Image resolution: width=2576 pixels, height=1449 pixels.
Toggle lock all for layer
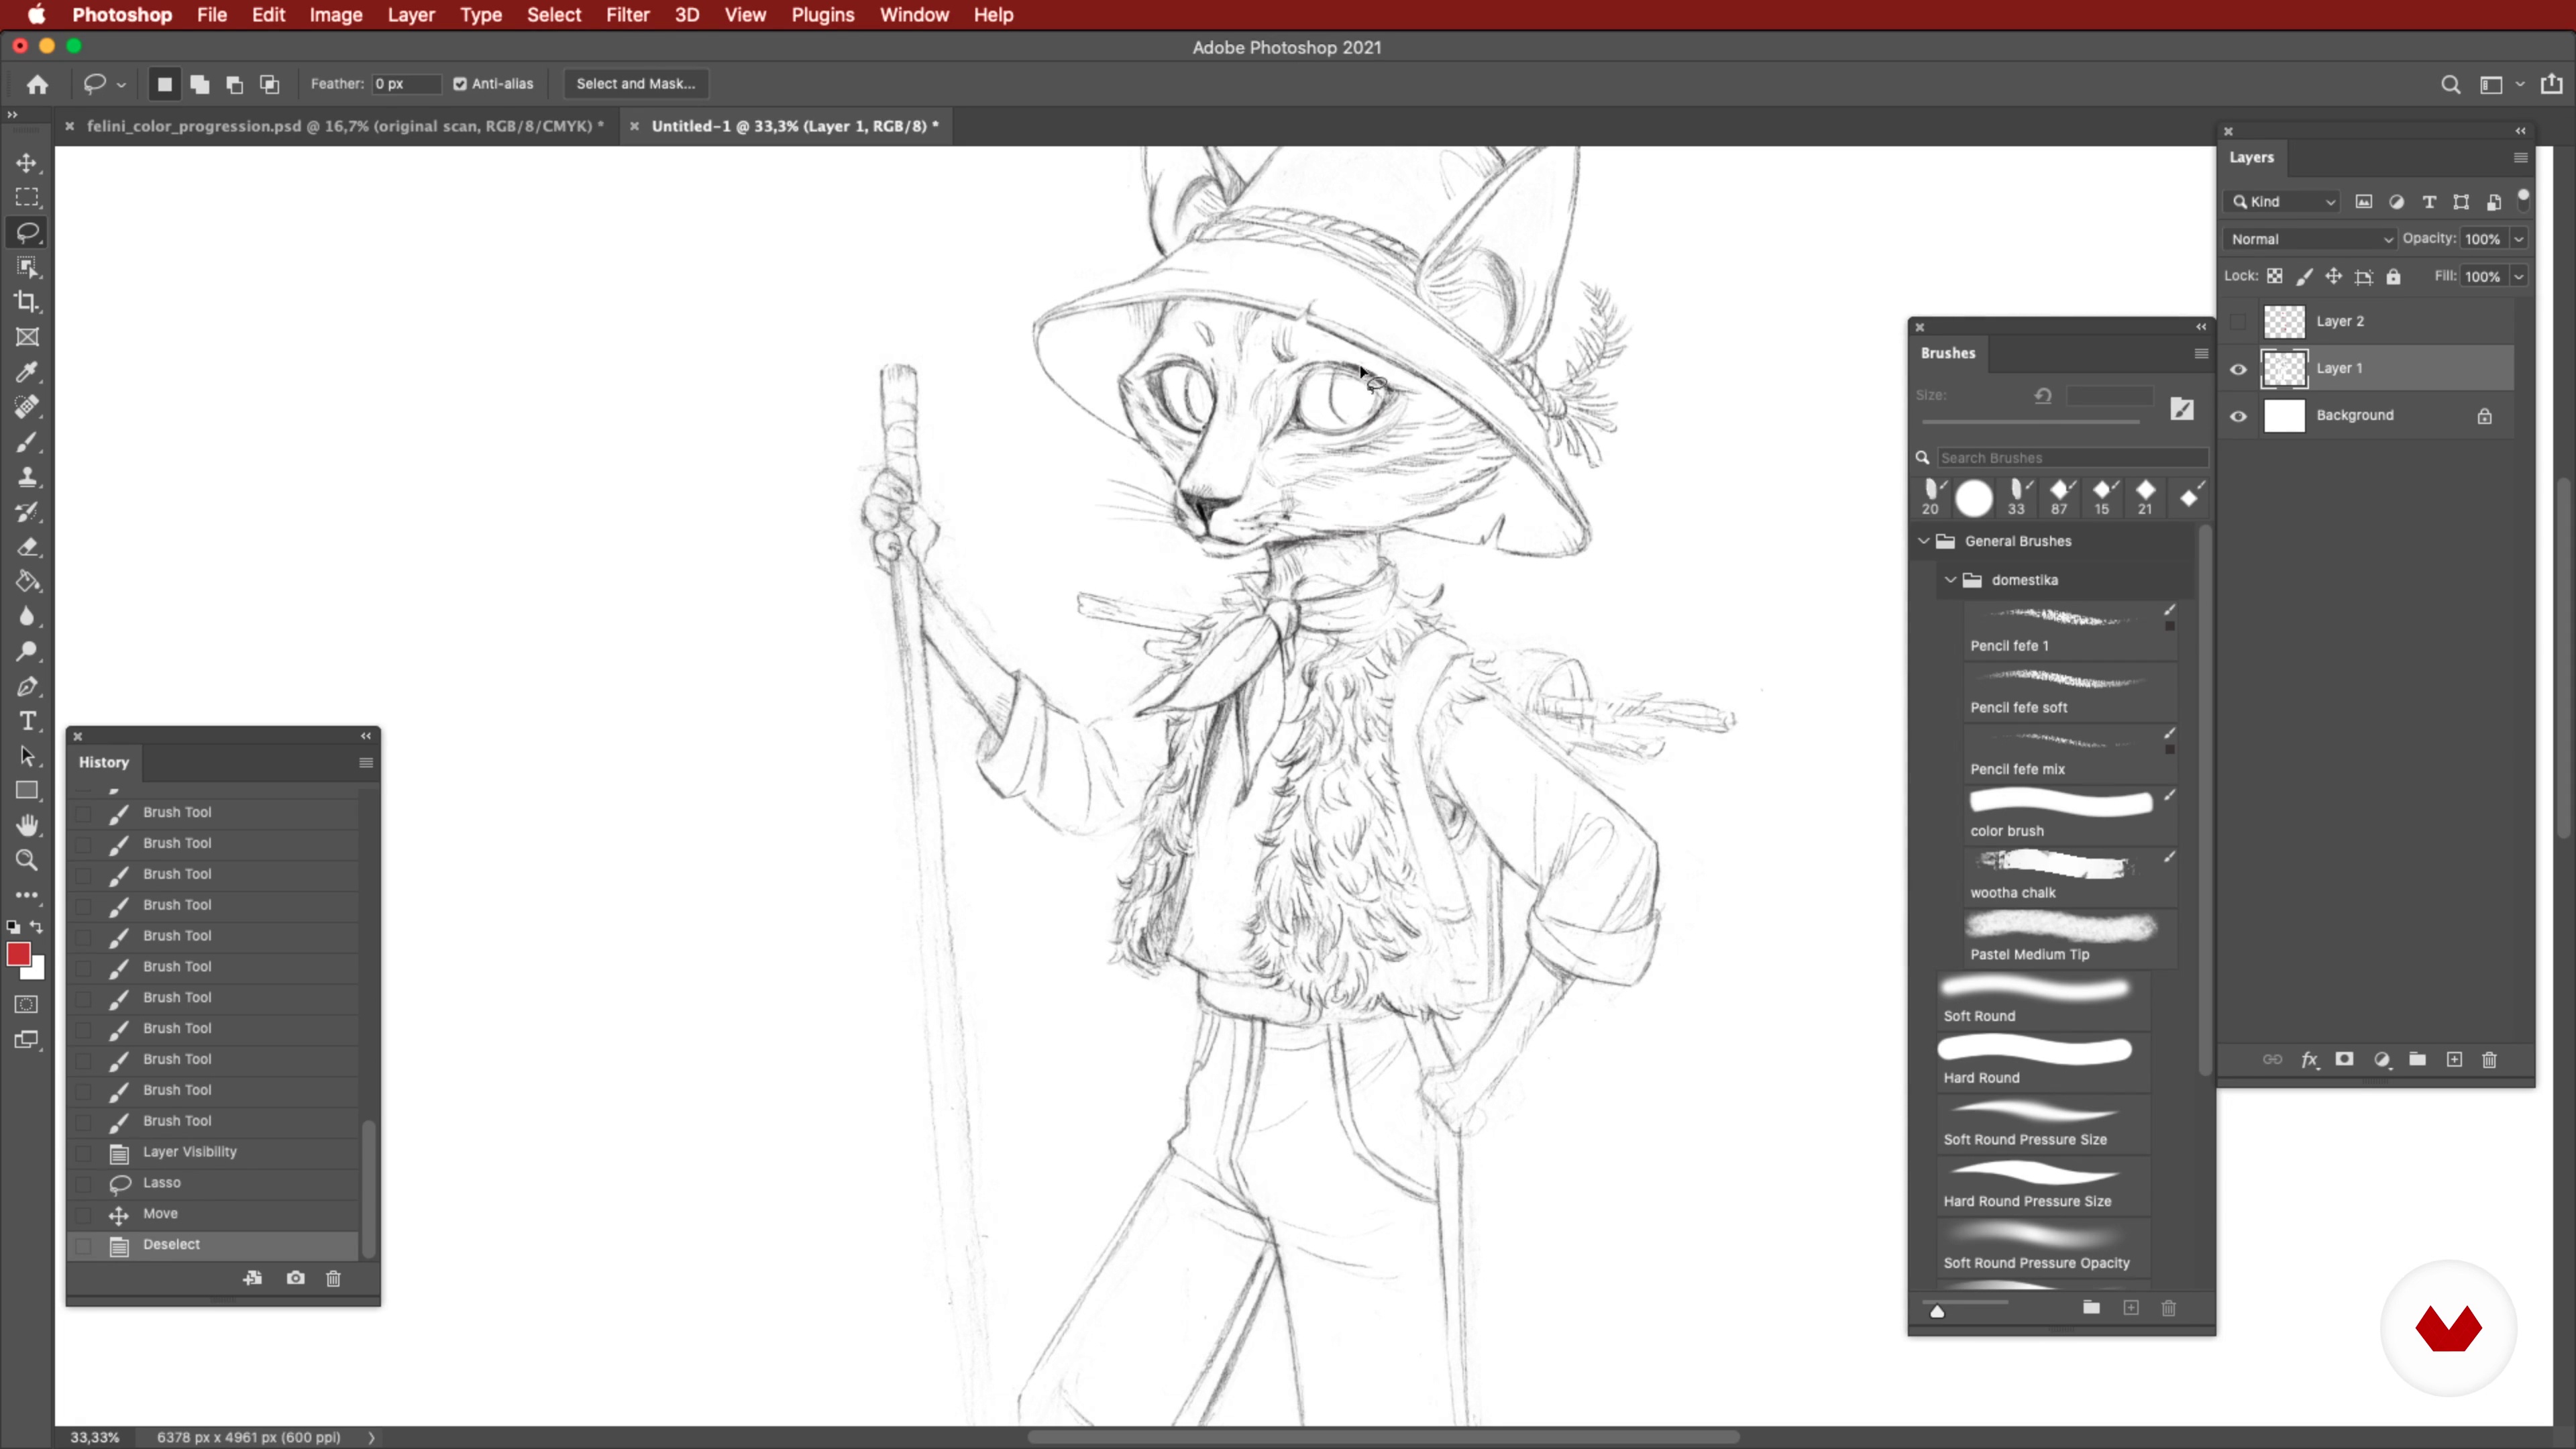pos(2393,276)
